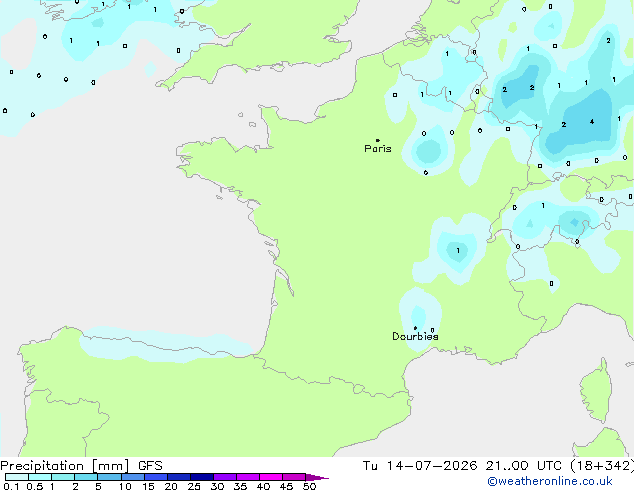Click the '21..00 UTC' time text

(524, 466)
